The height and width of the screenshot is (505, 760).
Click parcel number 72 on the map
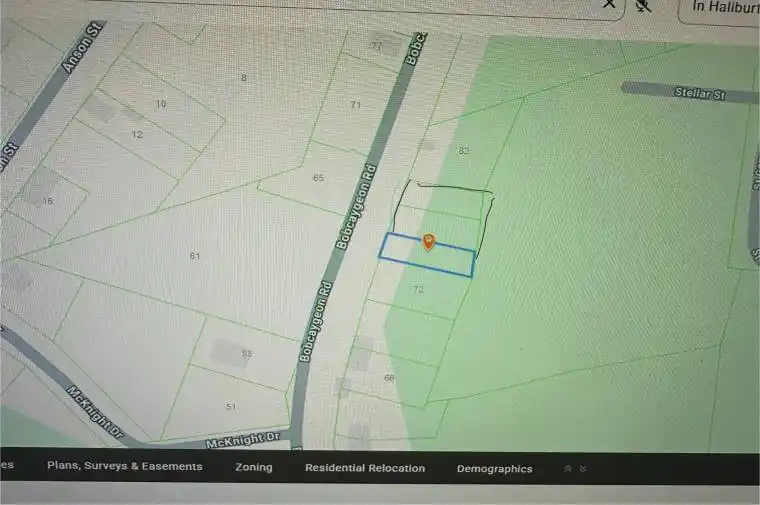pos(418,289)
